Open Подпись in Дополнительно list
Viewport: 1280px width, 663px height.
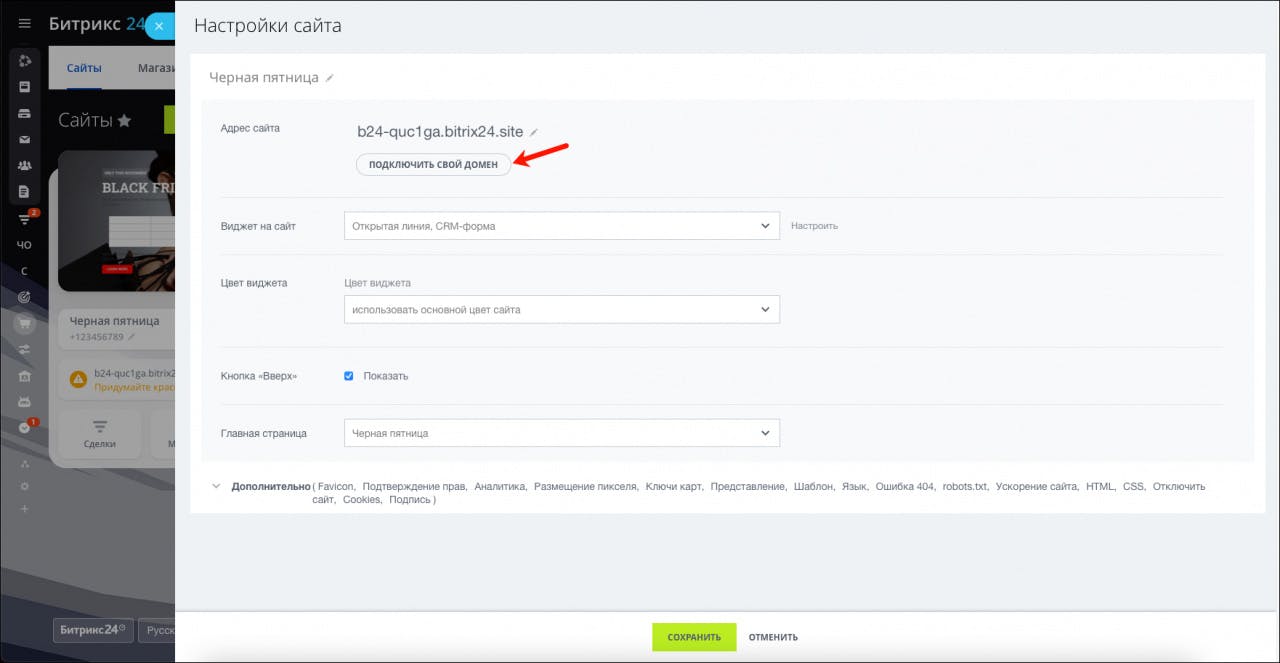[410, 500]
